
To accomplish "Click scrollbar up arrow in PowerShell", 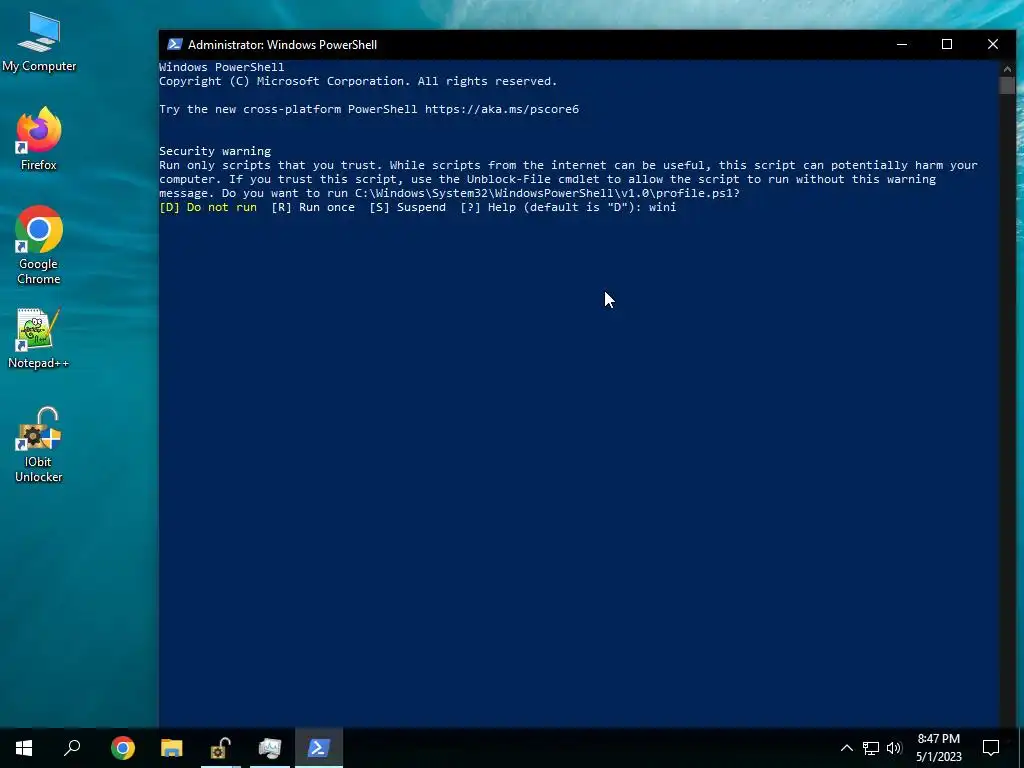I will click(1007, 68).
